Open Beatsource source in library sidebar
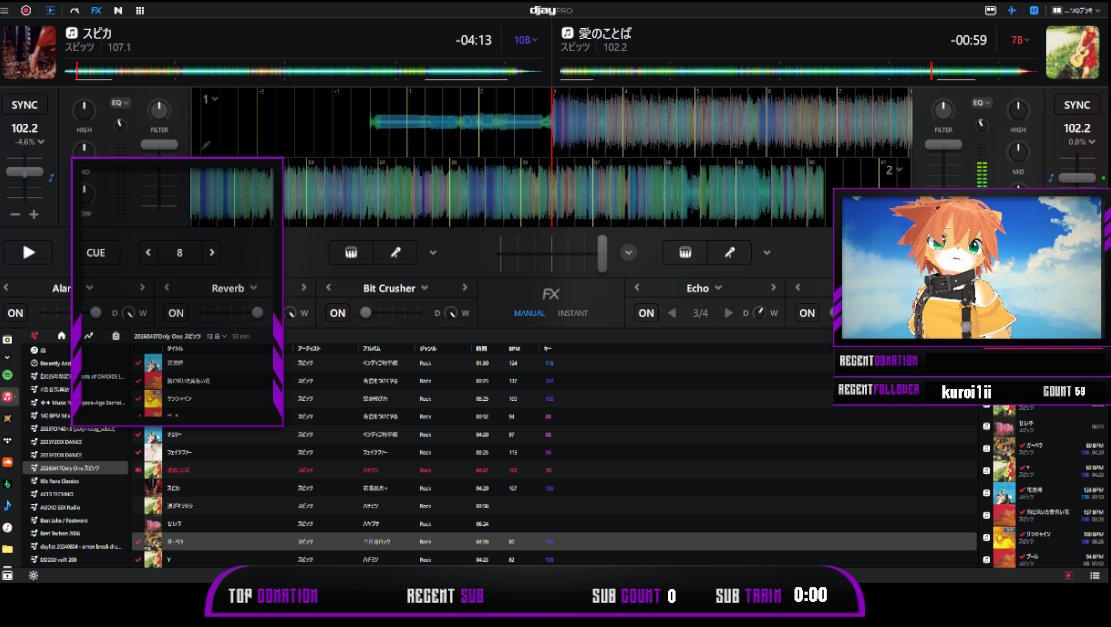Screen dimensions: 1111x627 tap(7, 484)
